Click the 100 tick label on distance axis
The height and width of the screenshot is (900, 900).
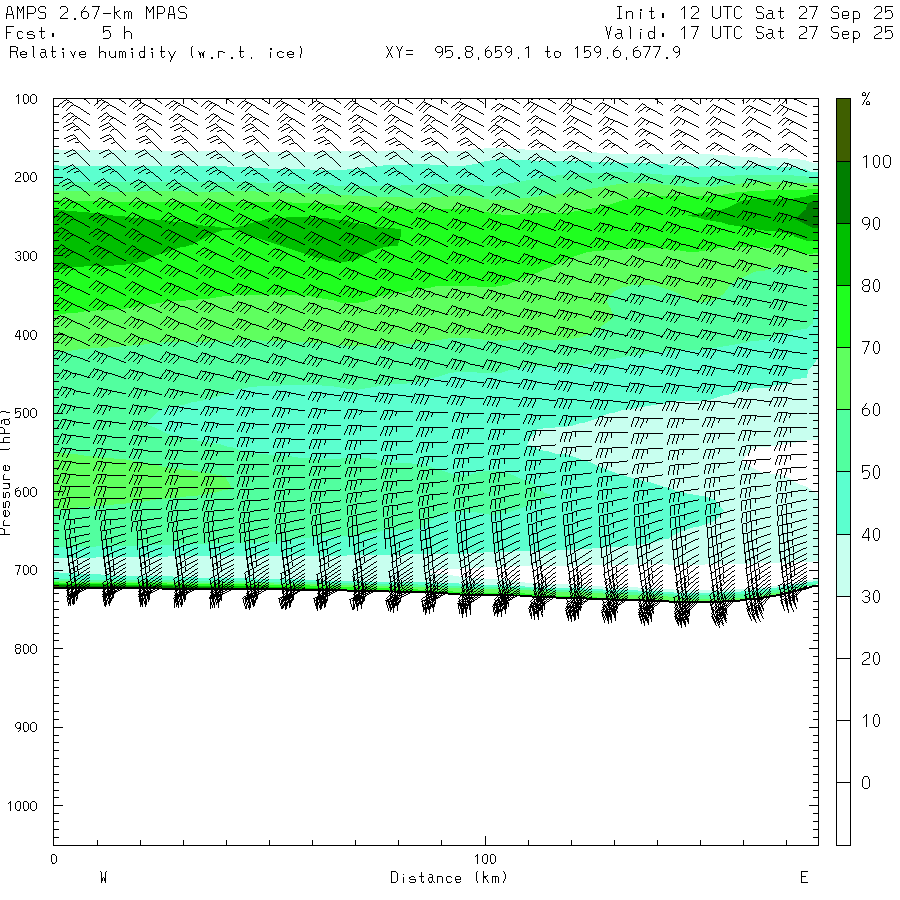tap(485, 859)
